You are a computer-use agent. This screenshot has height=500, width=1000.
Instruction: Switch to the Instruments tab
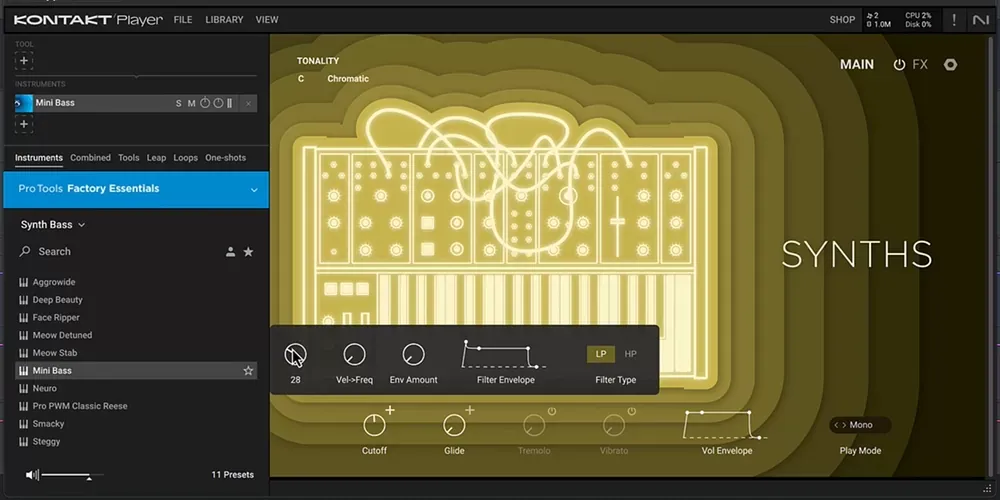[x=39, y=158]
